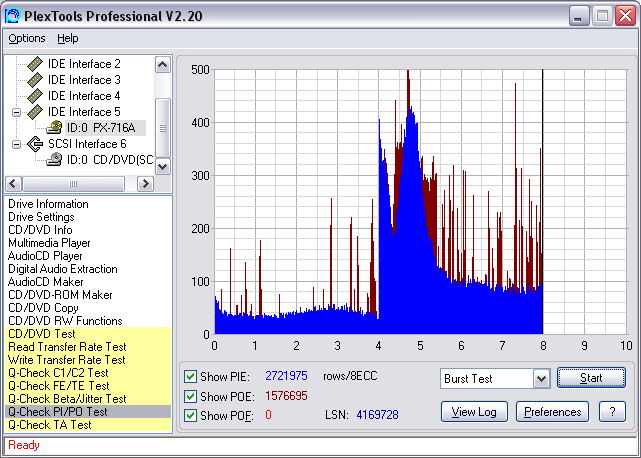Click the IDE Interface 5 chip icon
Screen dimensions: 641x458
pyautogui.click(x=35, y=112)
